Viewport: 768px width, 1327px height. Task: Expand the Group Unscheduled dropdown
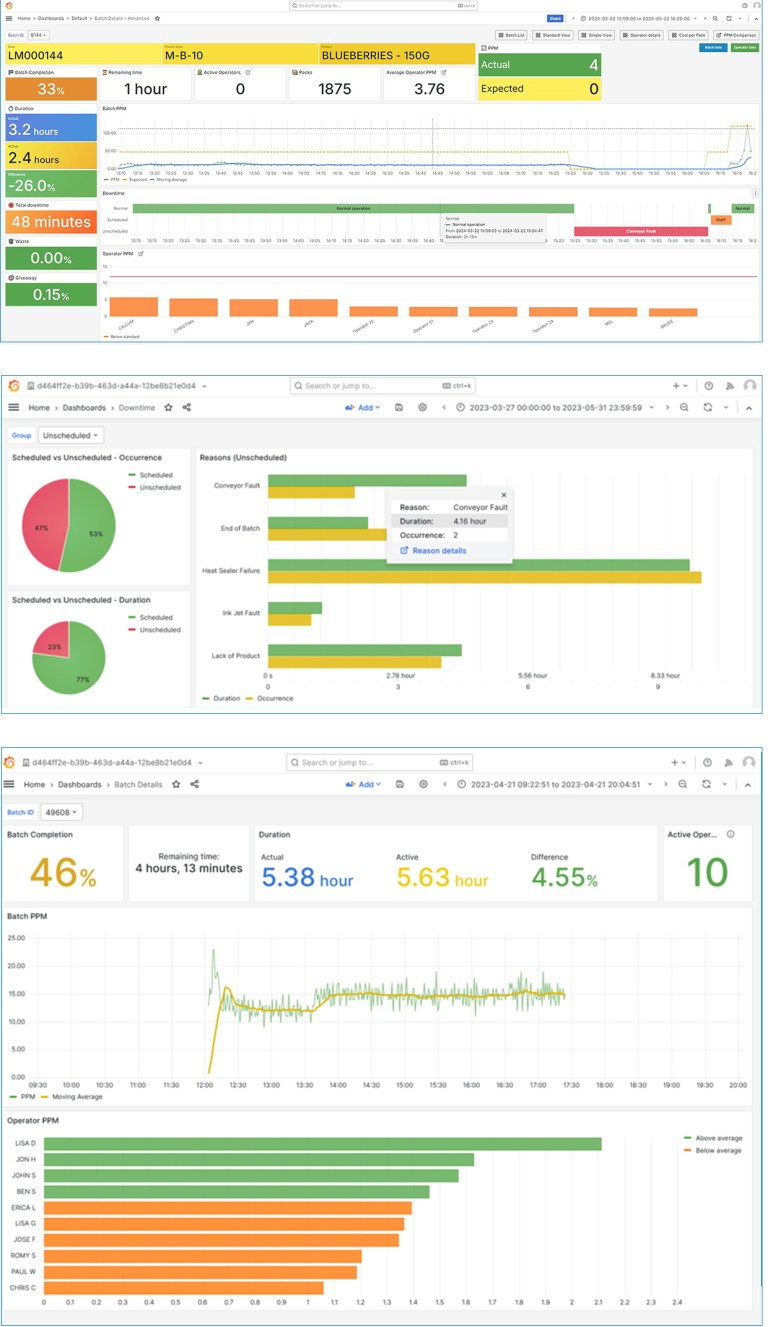point(70,435)
